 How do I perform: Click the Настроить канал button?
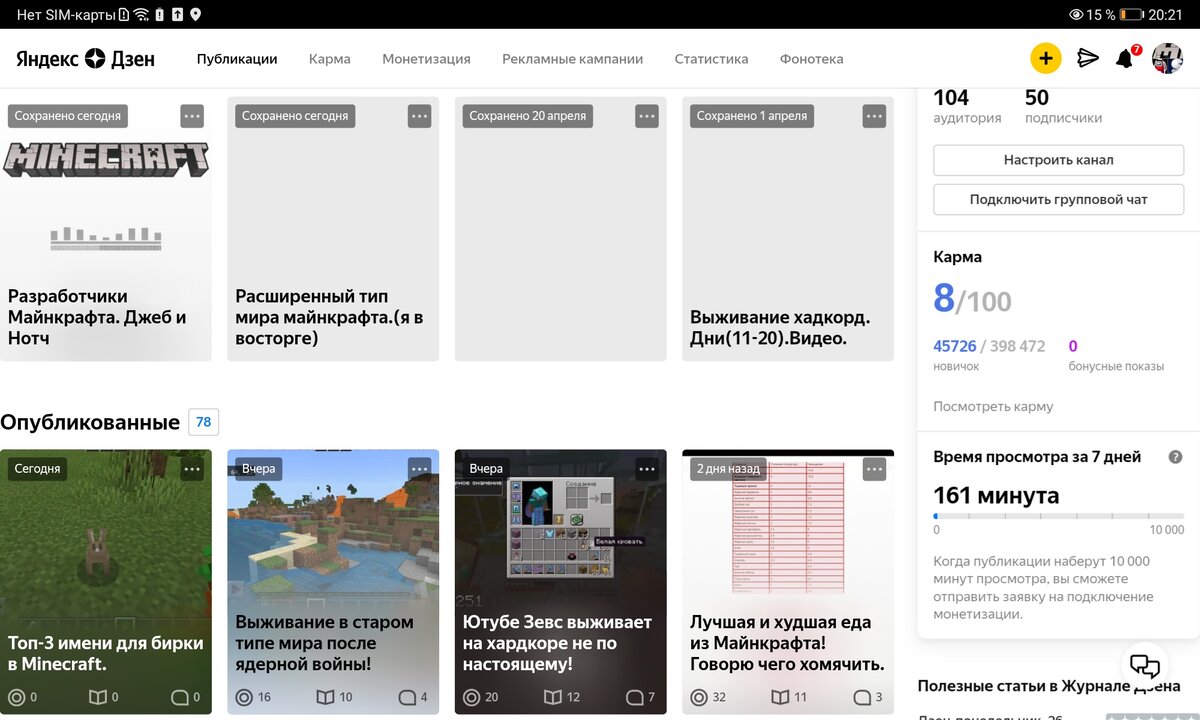(1059, 160)
